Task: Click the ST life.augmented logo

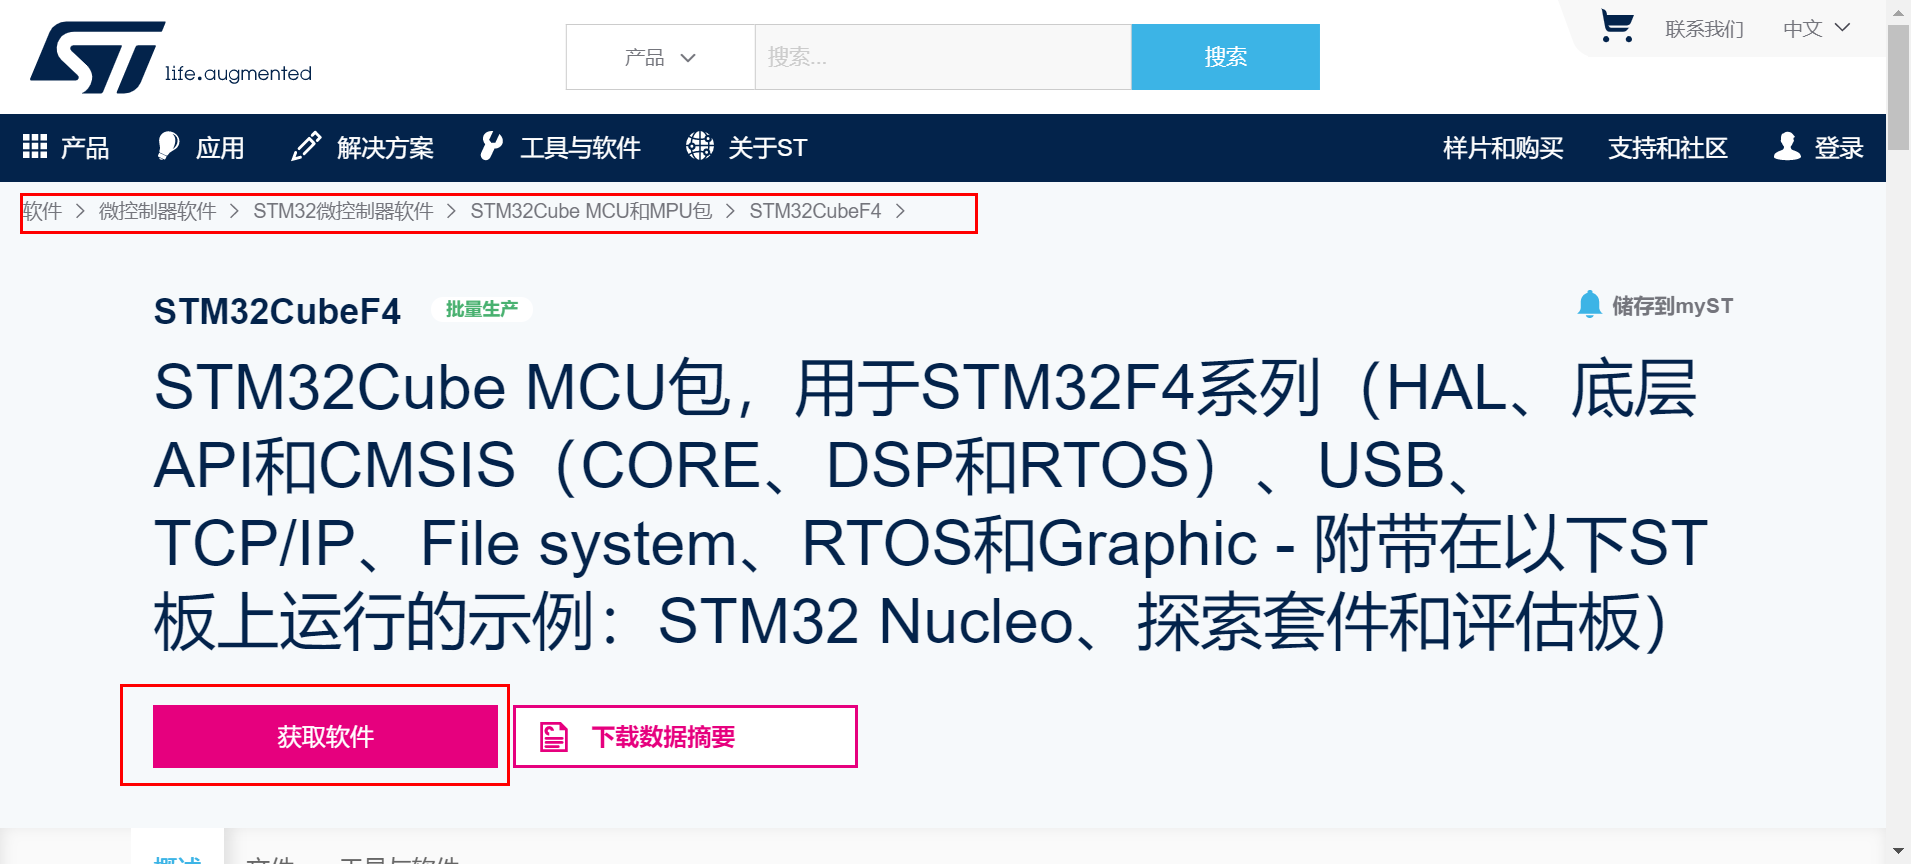Action: pos(171,58)
